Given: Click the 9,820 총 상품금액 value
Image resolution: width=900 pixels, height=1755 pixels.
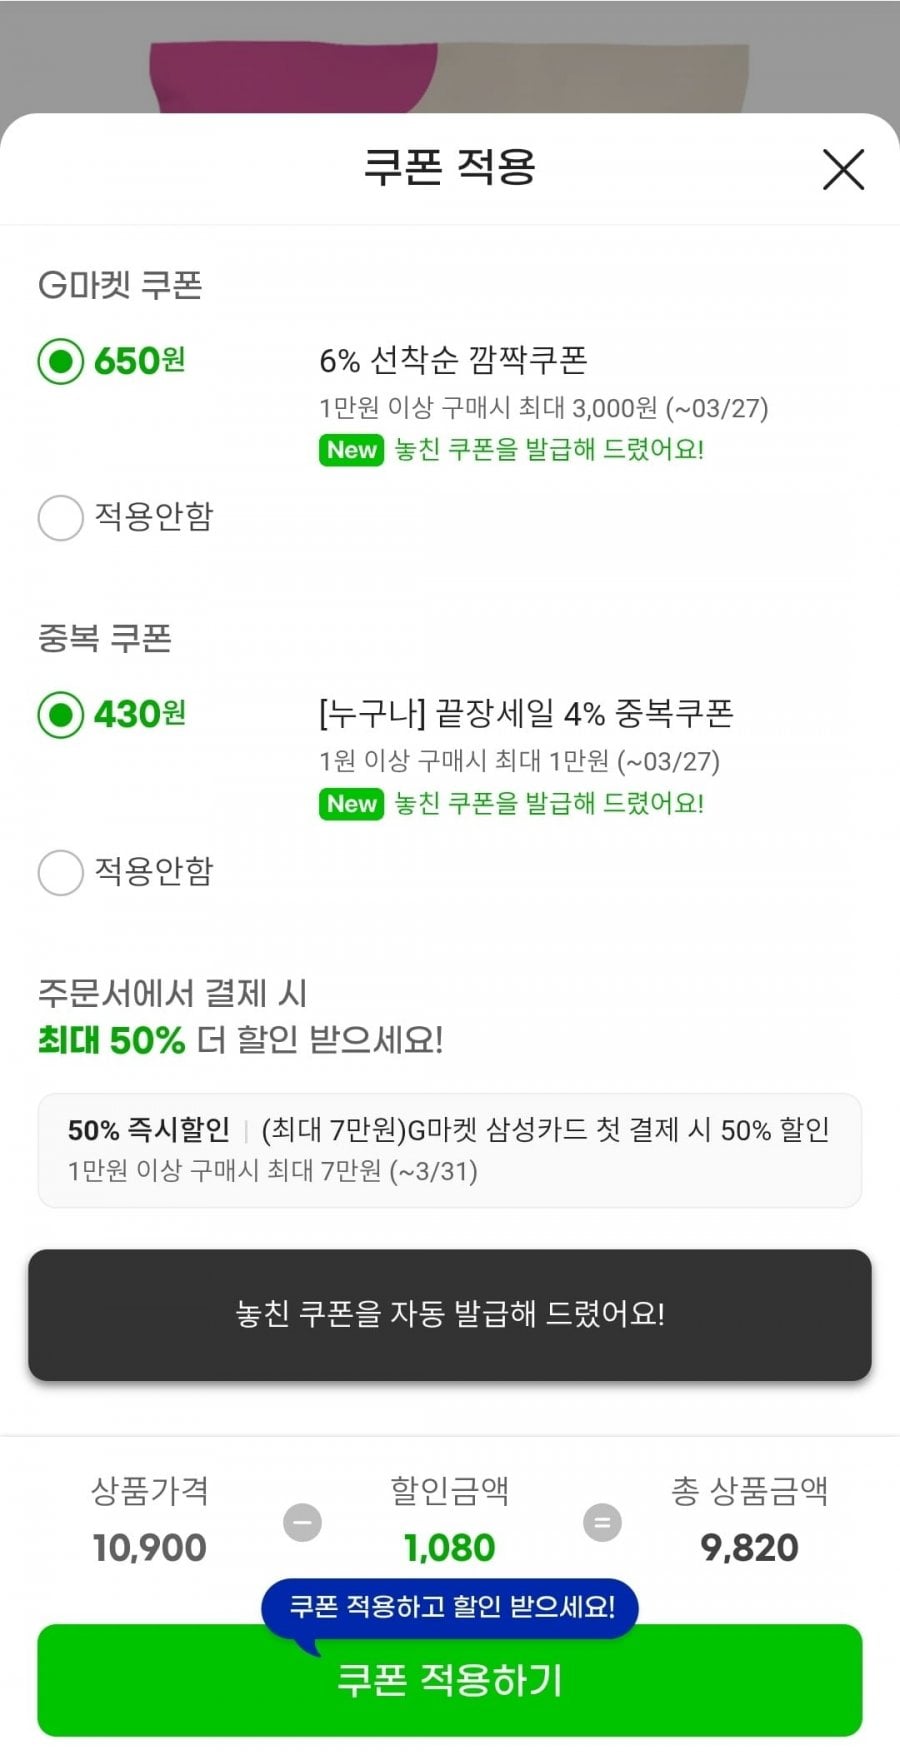Looking at the screenshot, I should point(749,1548).
